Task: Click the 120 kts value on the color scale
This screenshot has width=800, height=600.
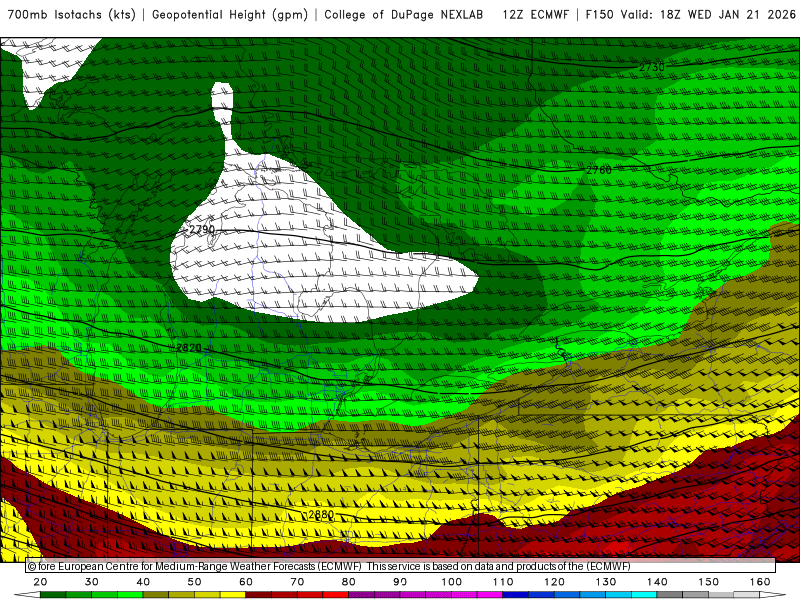Action: pyautogui.click(x=554, y=582)
